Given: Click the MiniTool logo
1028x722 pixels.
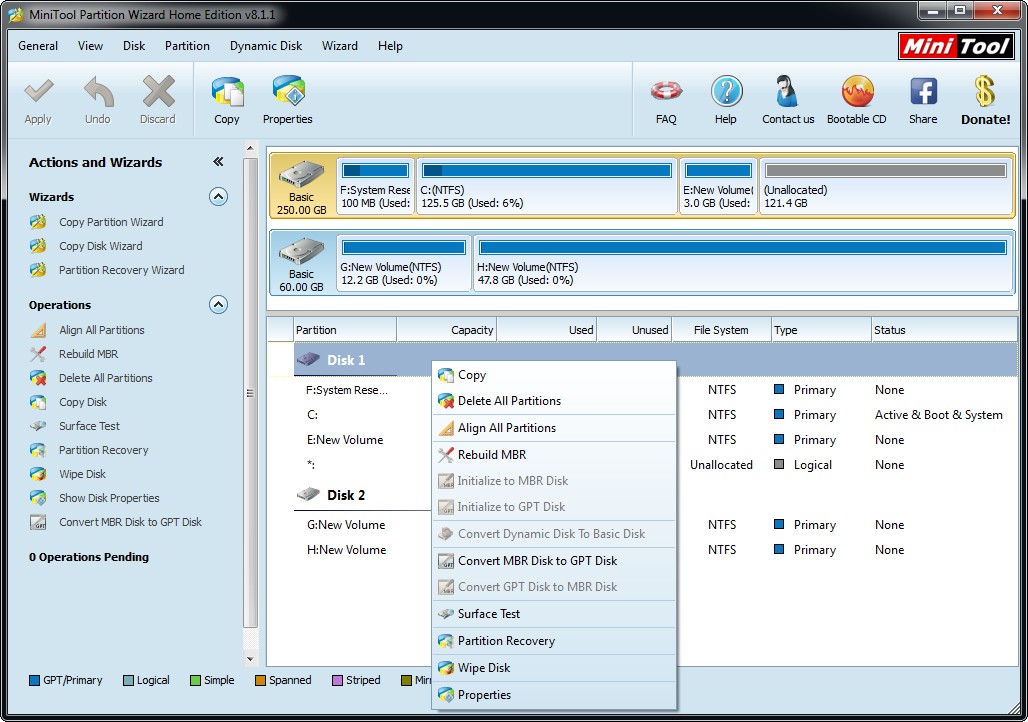Looking at the screenshot, I should (x=956, y=46).
